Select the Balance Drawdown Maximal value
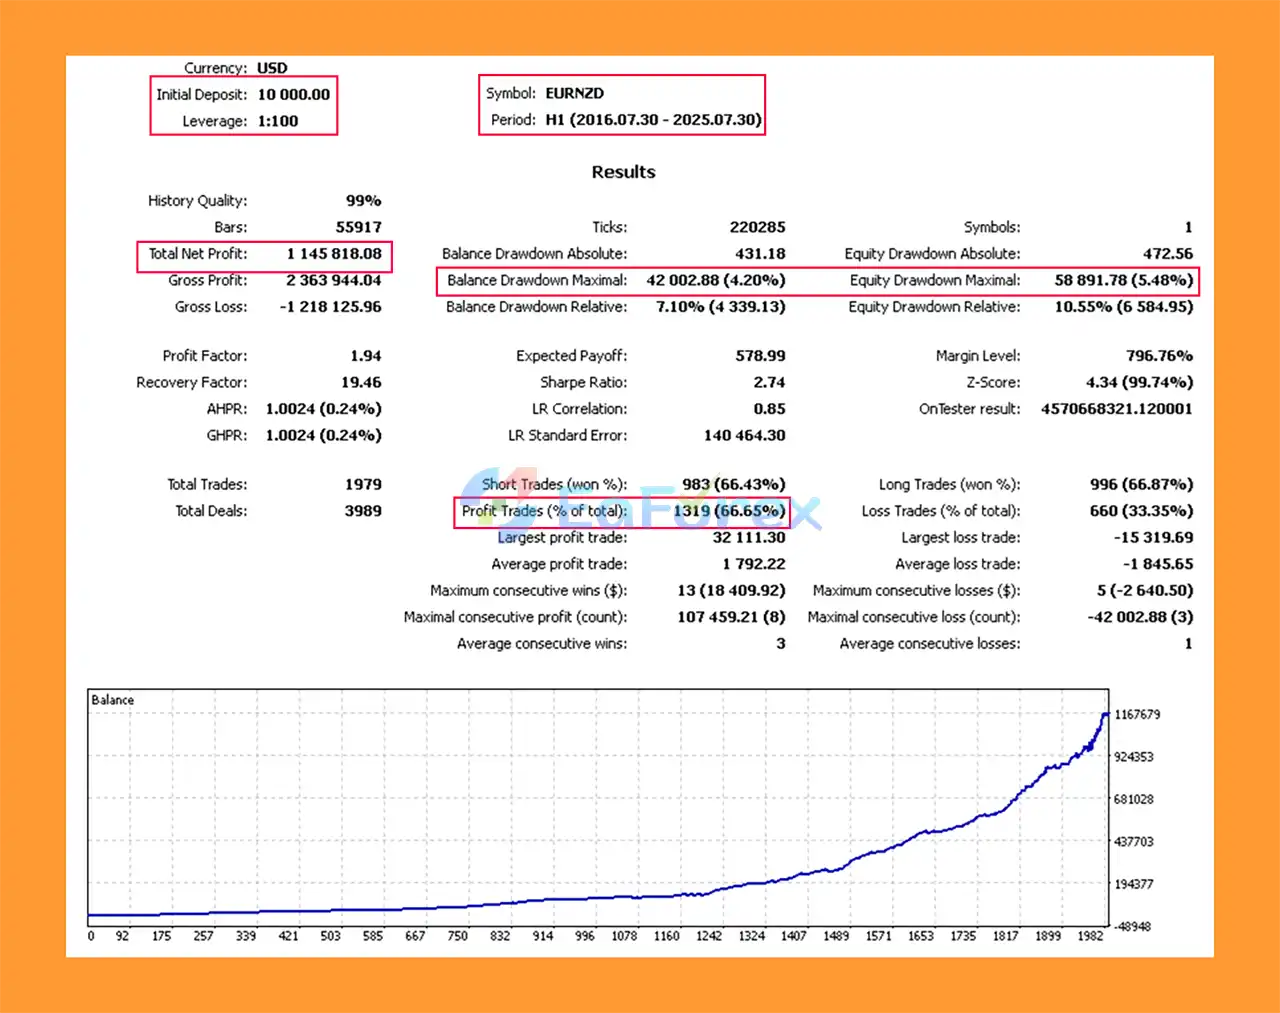Screen dimensions: 1280x1013 [715, 281]
